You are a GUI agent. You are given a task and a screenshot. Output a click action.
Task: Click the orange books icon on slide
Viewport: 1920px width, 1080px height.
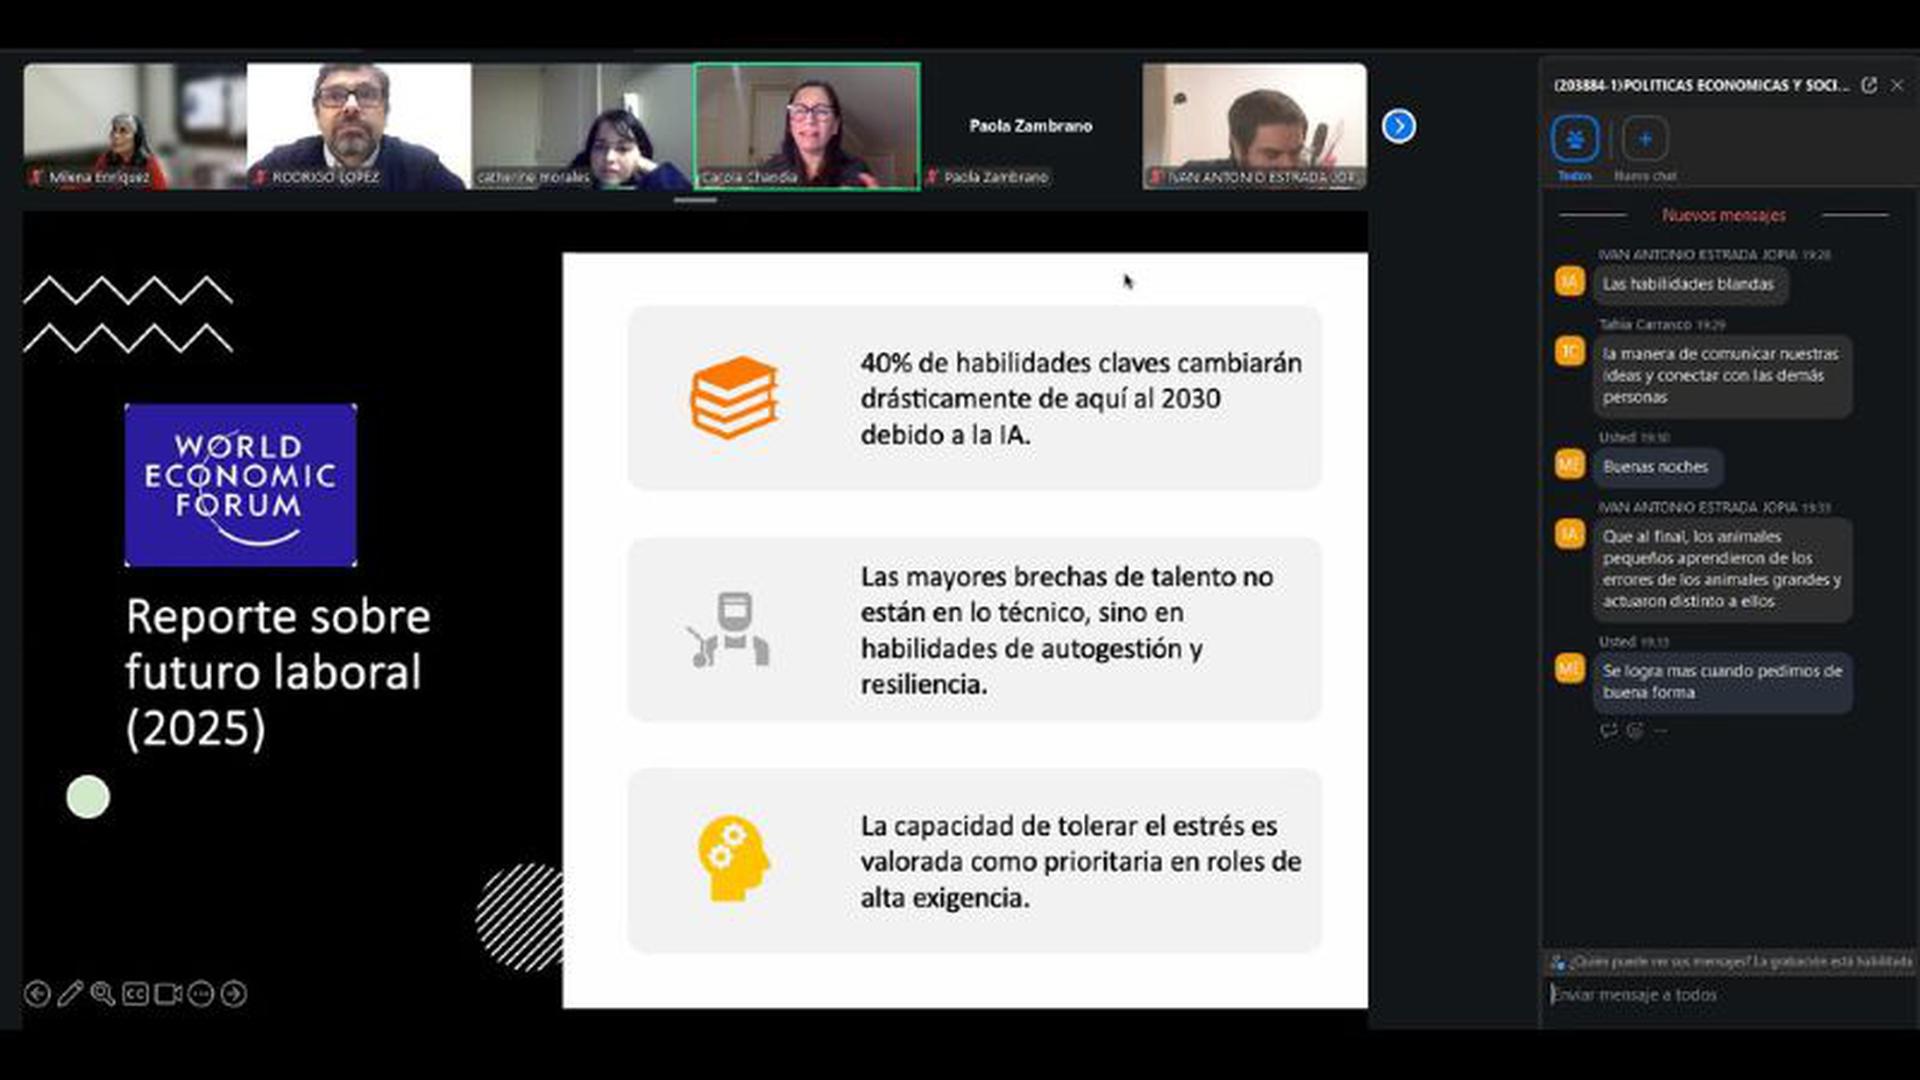[734, 397]
